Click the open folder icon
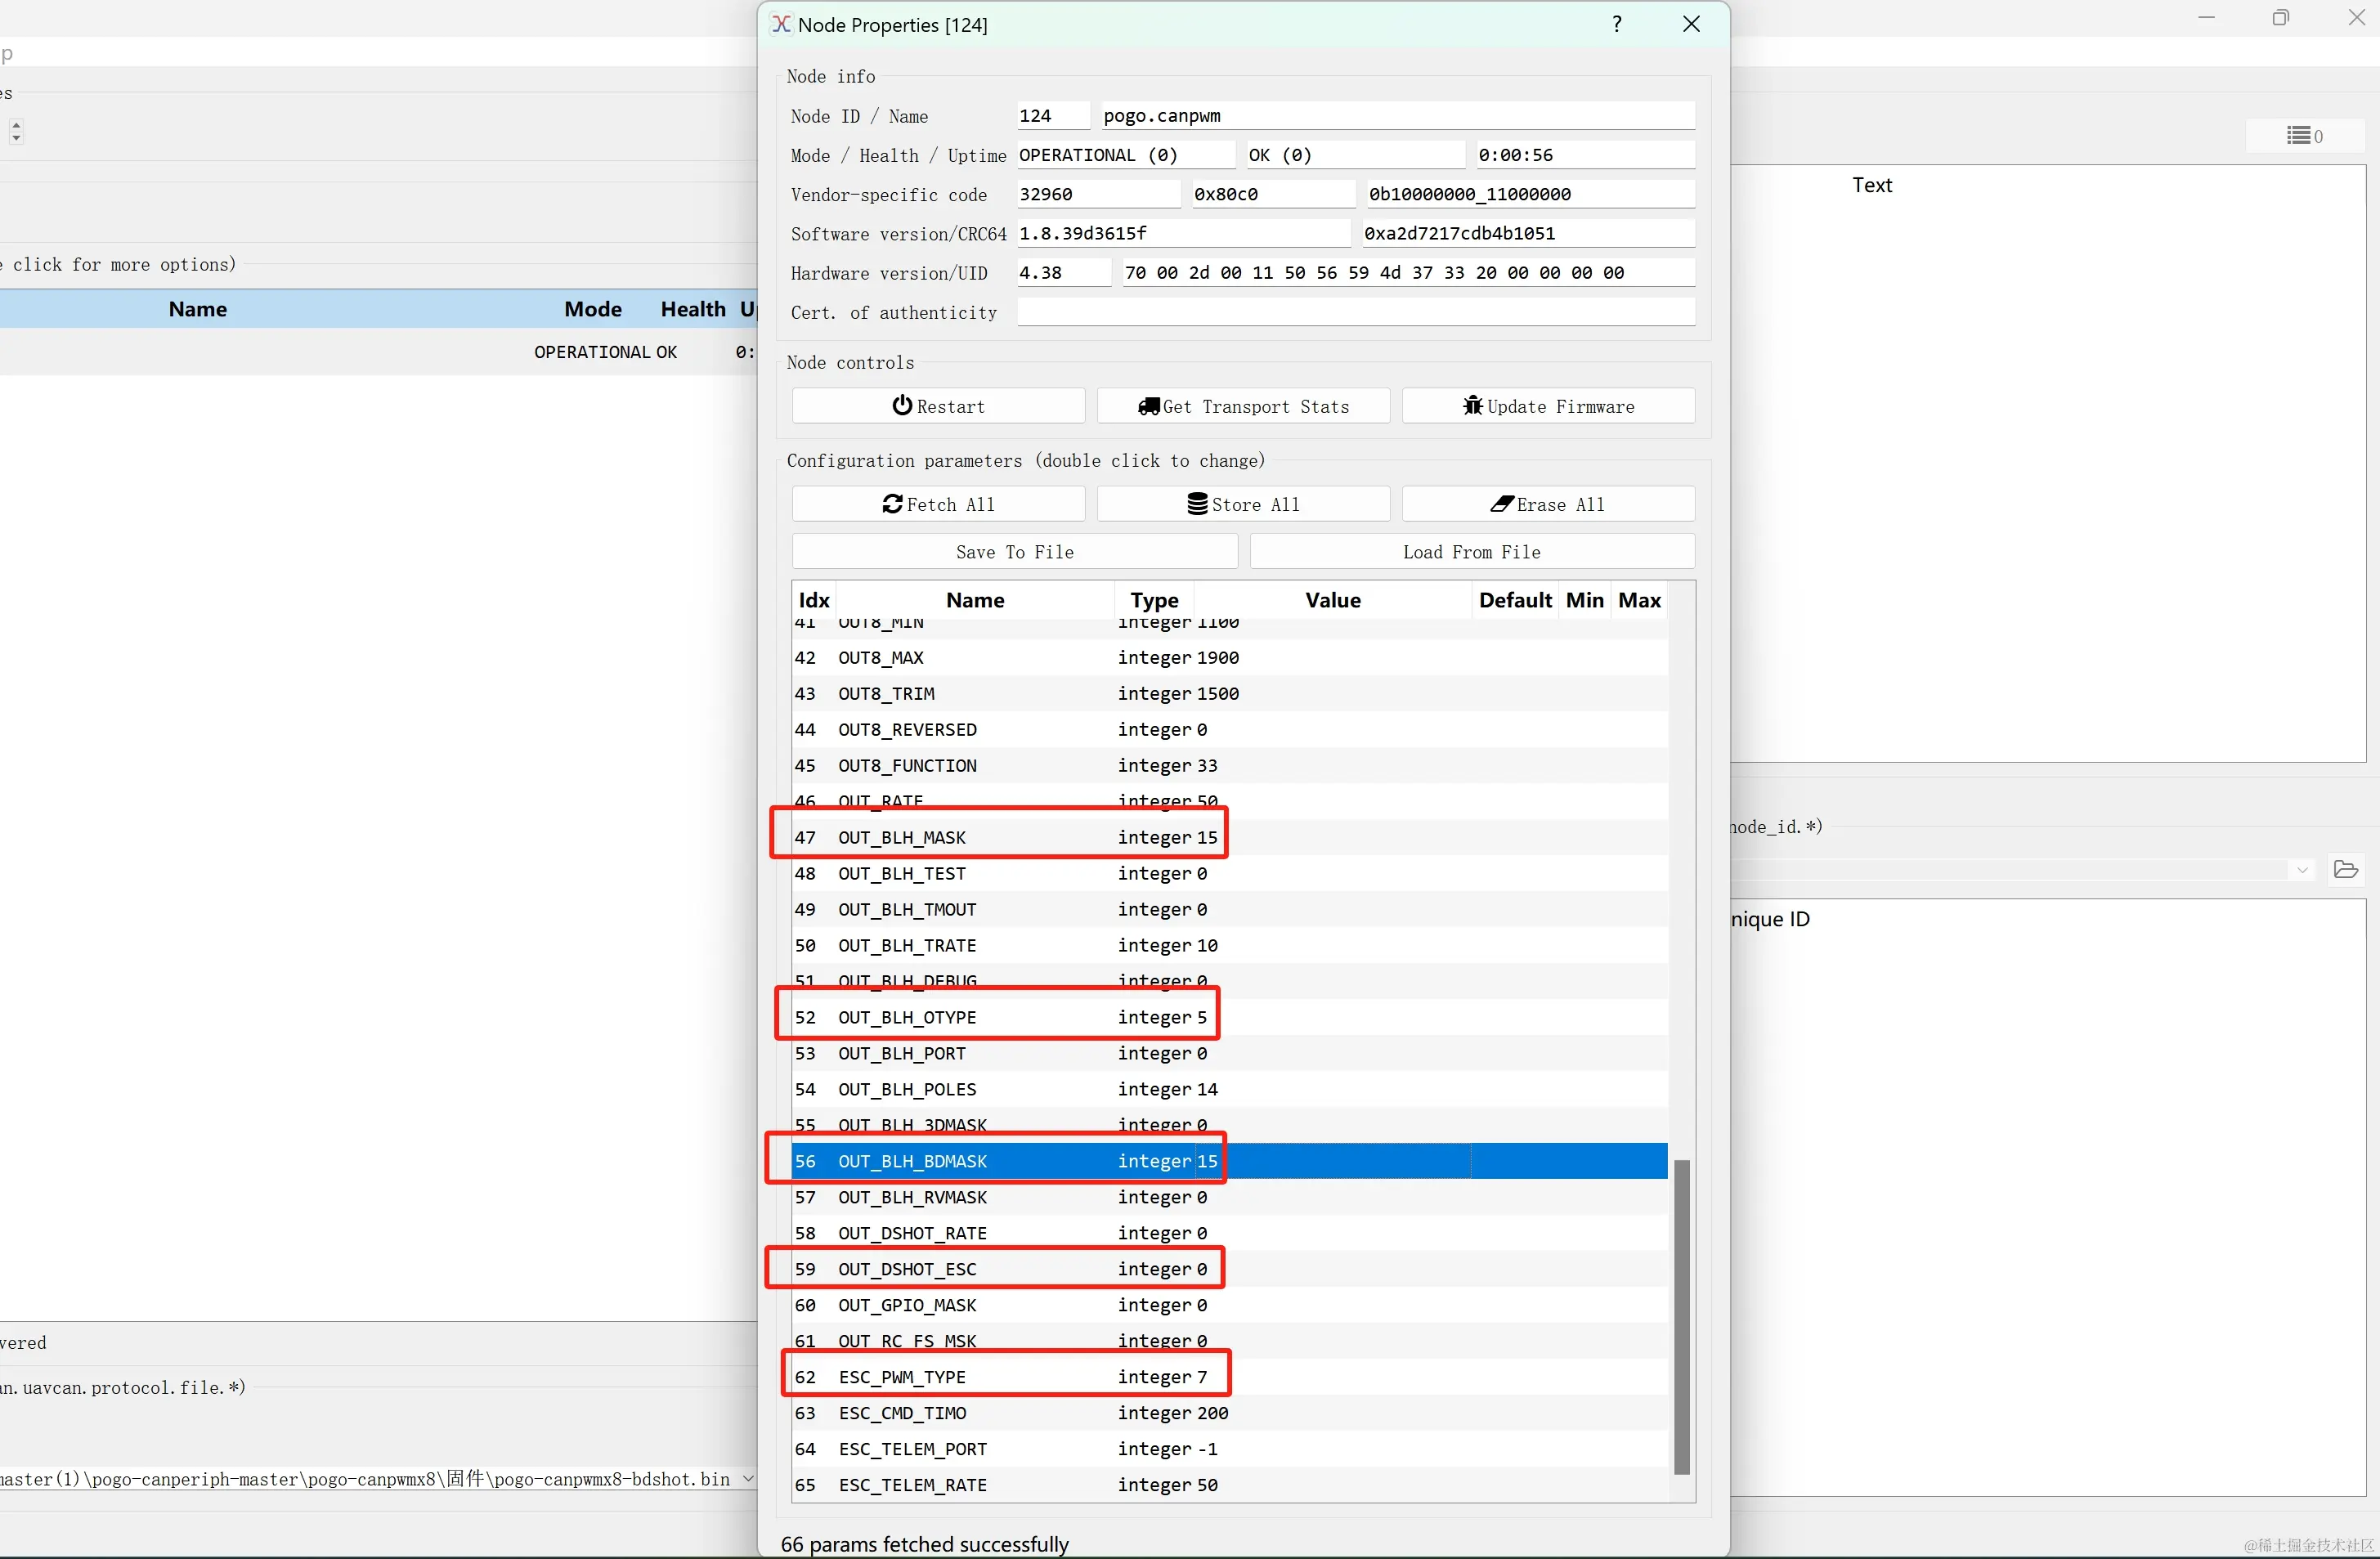Screen dimensions: 2380x1559 [x=2345, y=869]
